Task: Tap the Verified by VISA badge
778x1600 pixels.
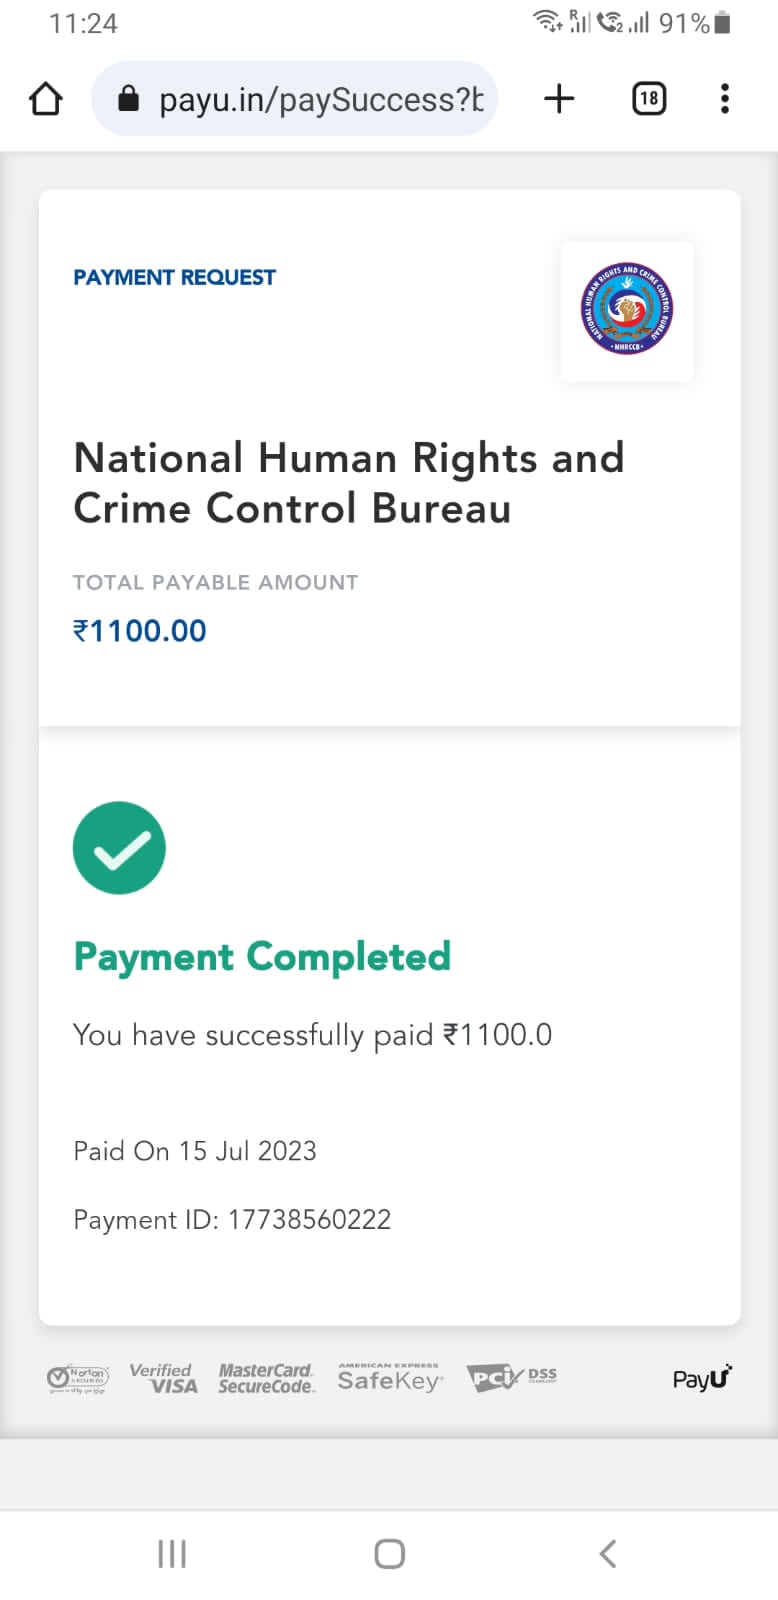Action: (163, 1378)
